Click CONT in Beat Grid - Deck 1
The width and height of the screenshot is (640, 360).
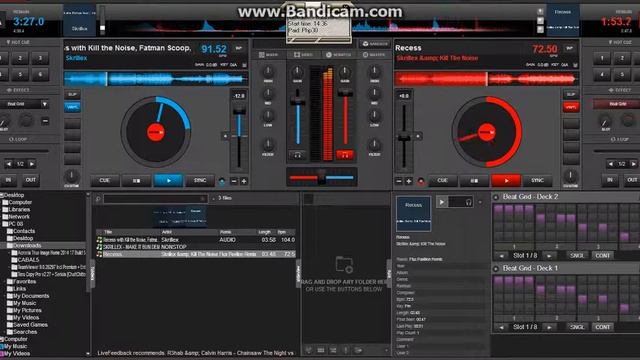pos(603,327)
